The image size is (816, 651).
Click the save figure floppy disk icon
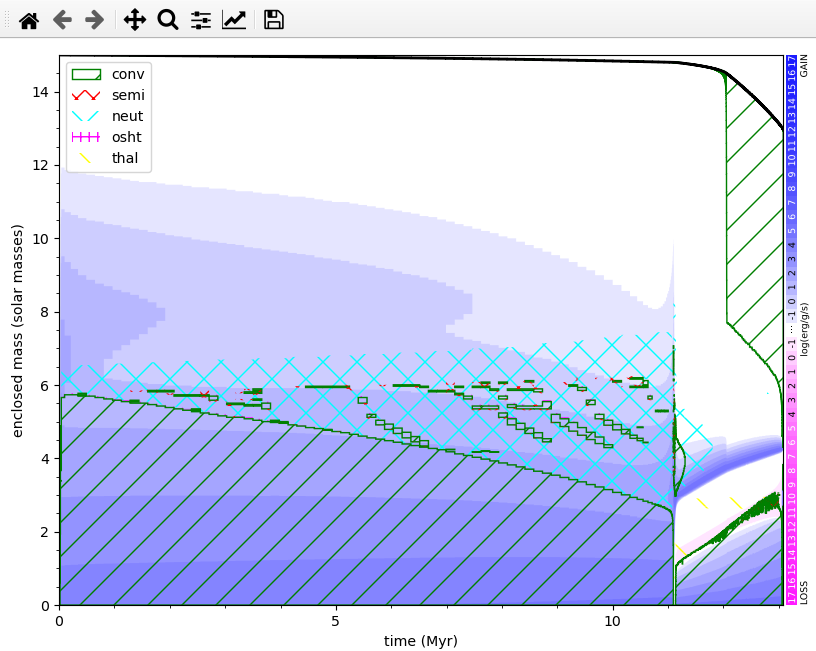(272, 19)
